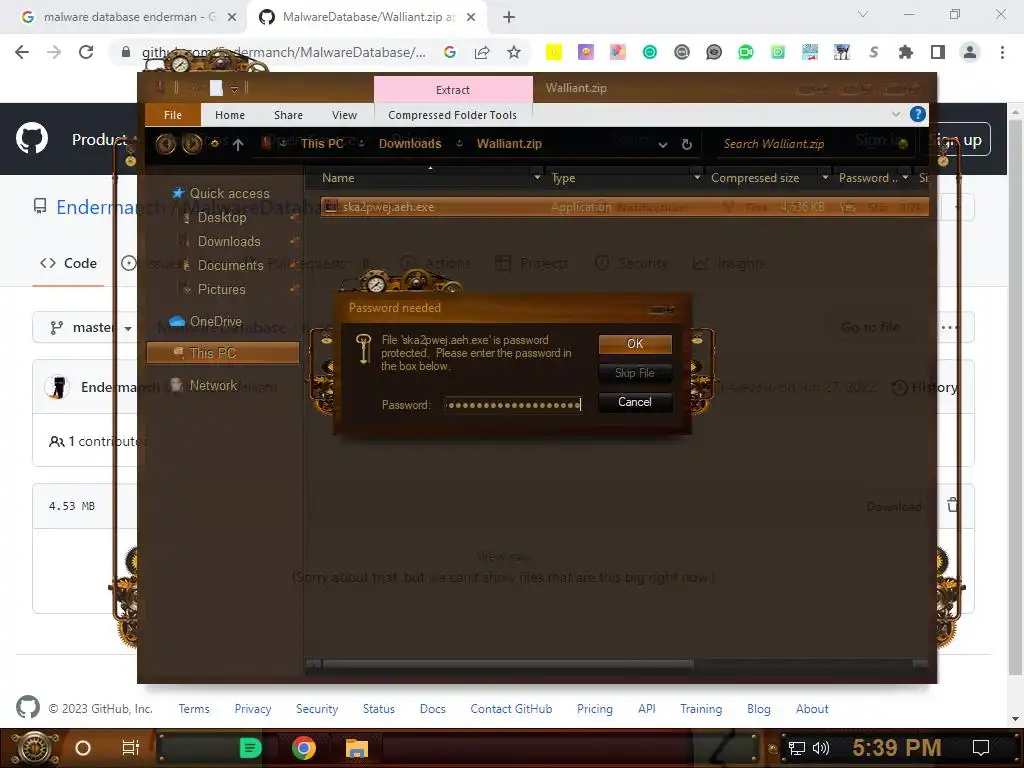Viewport: 1024px width, 768px height.
Task: Open the steampunk Start button
Action: tap(36, 748)
